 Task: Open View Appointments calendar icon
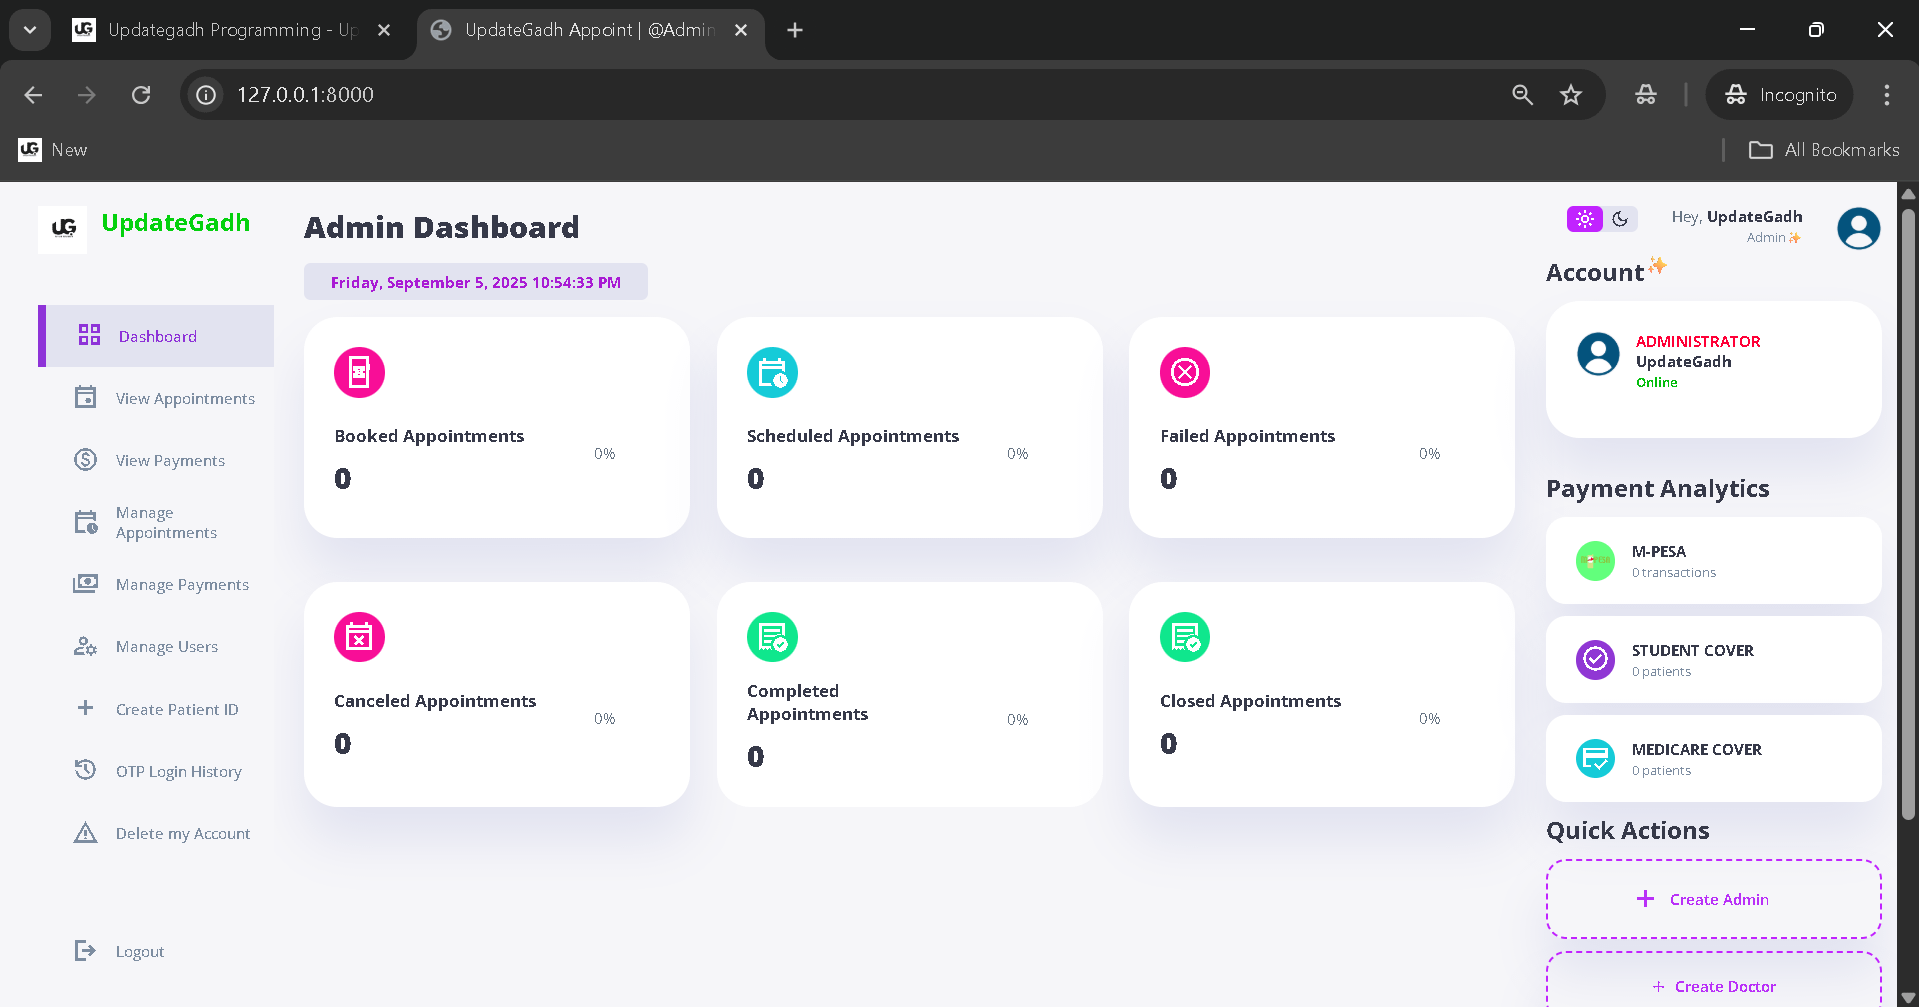click(86, 397)
